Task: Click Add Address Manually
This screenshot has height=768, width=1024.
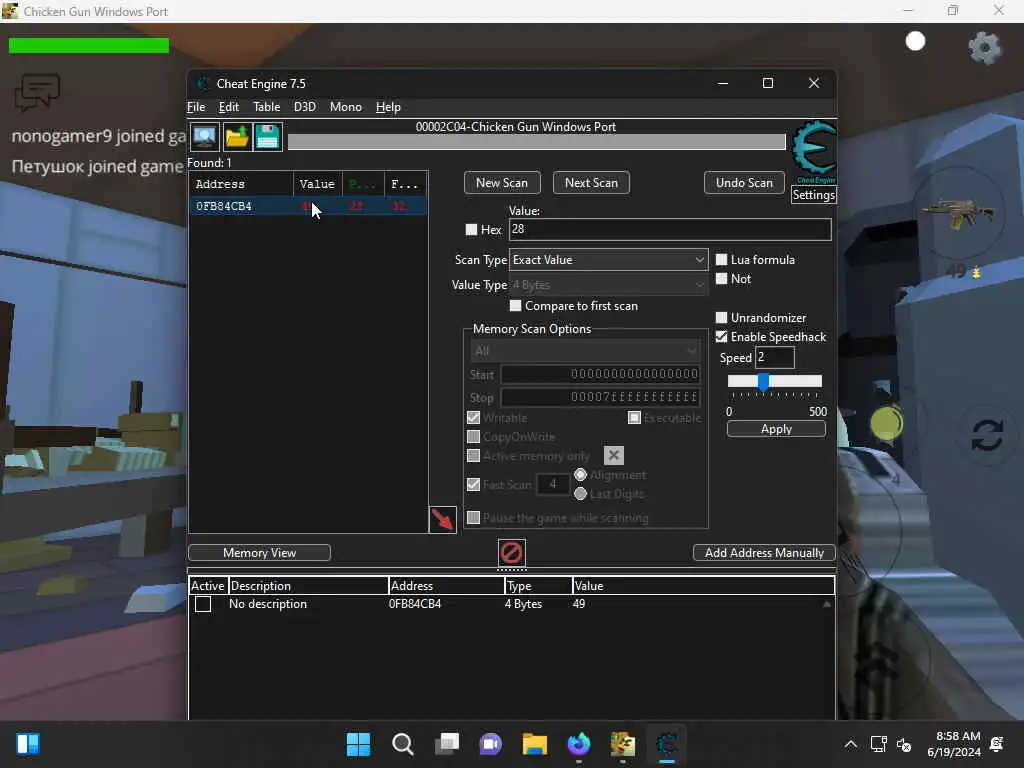Action: (x=763, y=552)
